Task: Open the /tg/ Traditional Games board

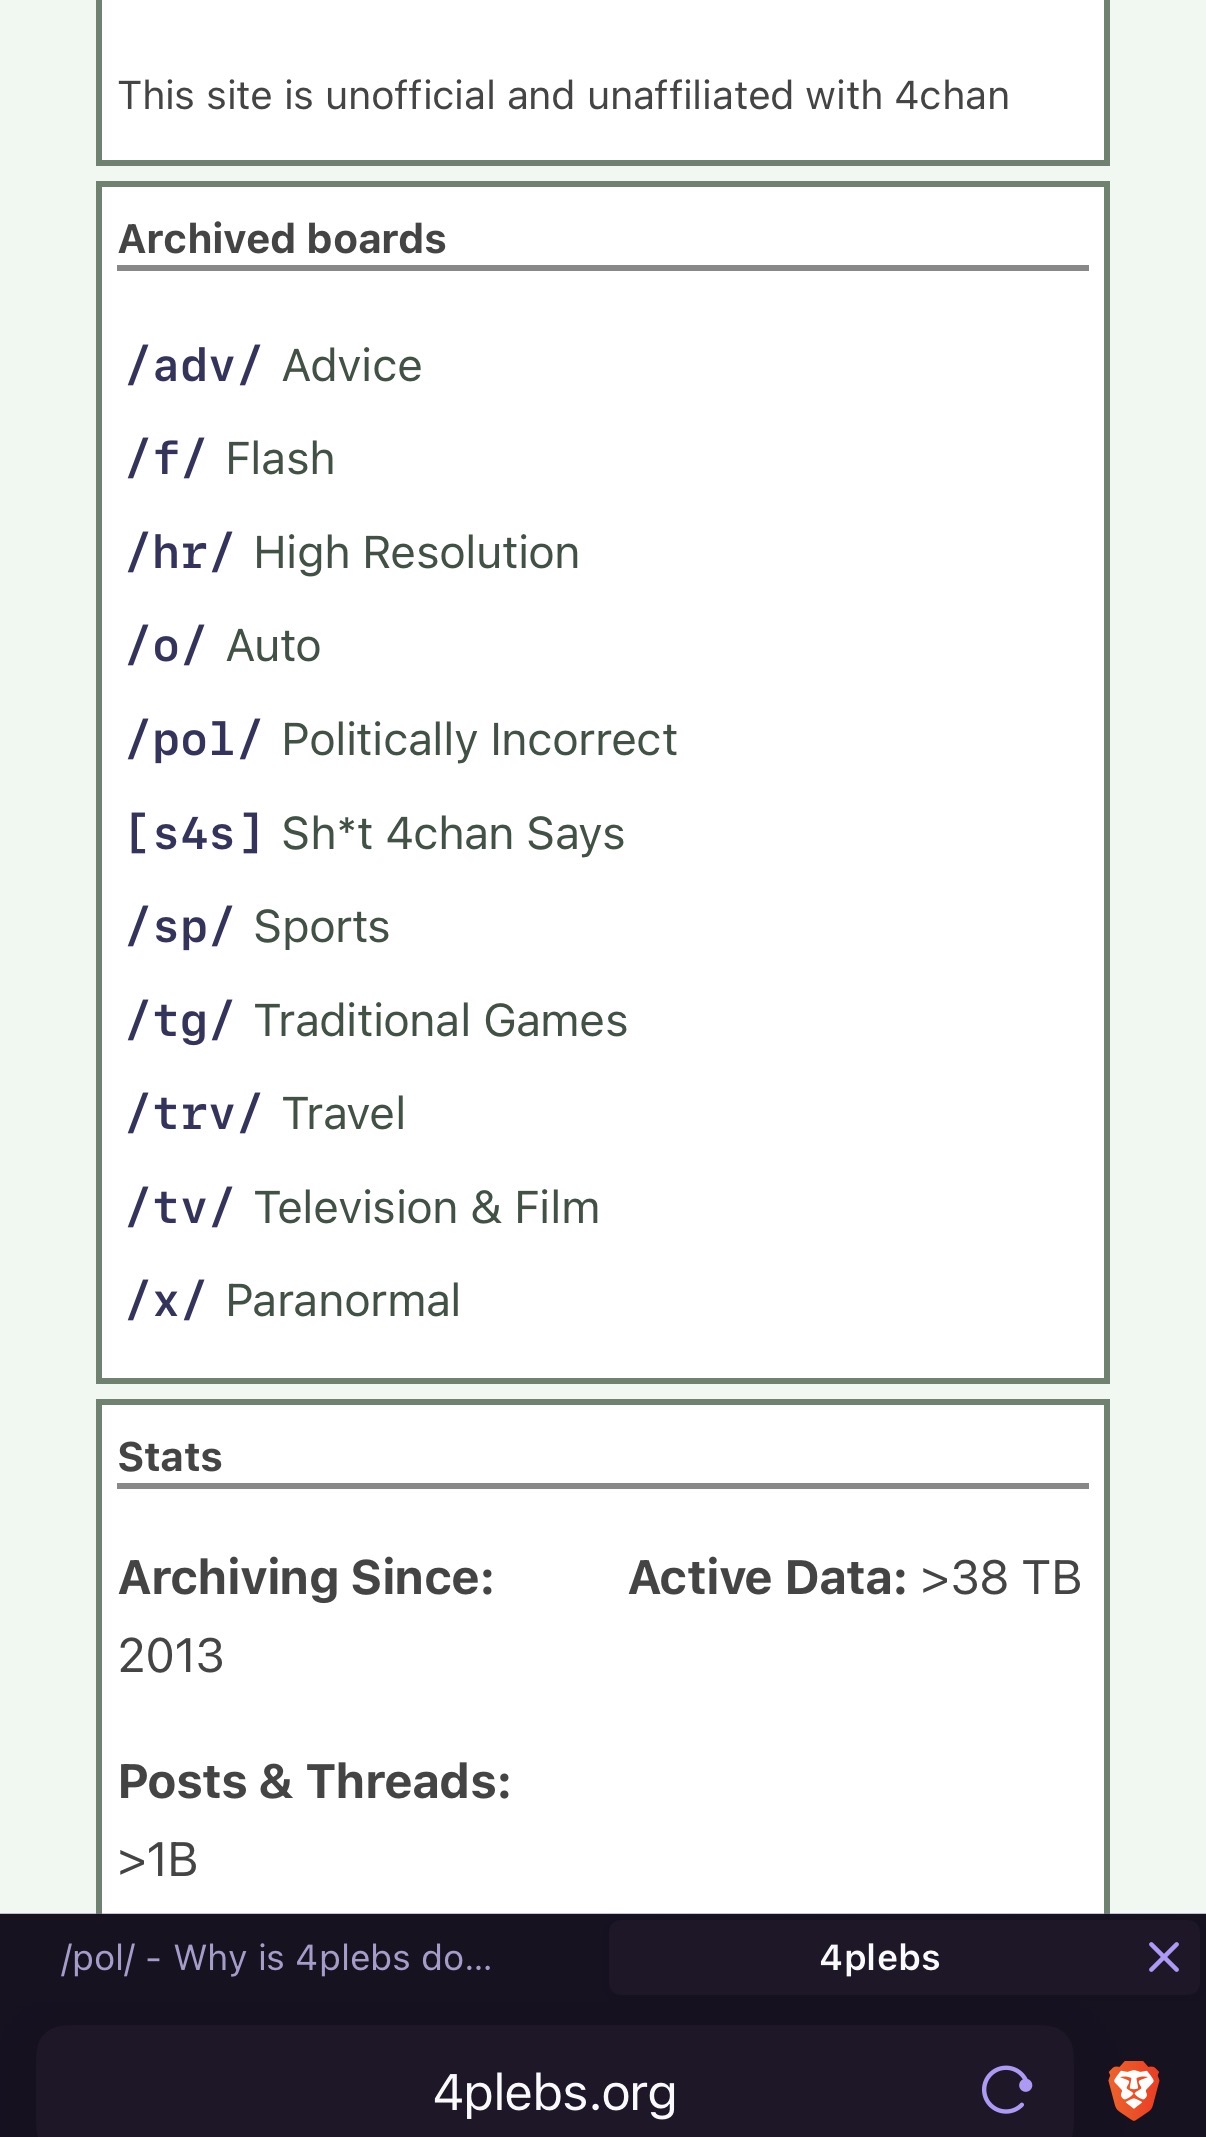Action: 376,1020
